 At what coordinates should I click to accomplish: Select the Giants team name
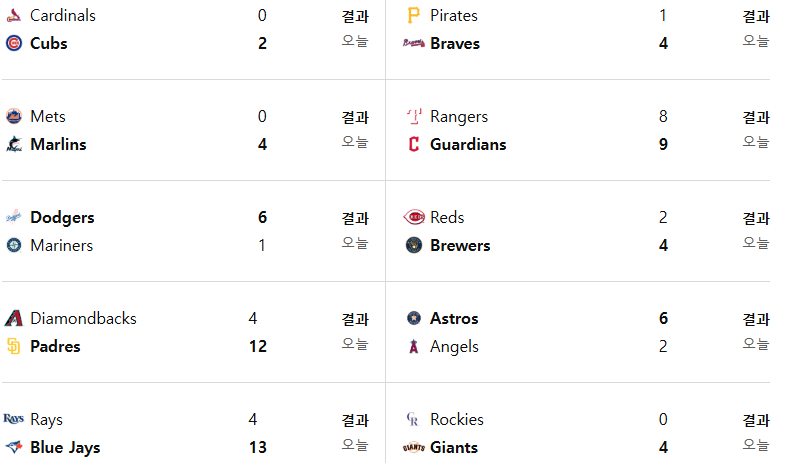[x=454, y=447]
